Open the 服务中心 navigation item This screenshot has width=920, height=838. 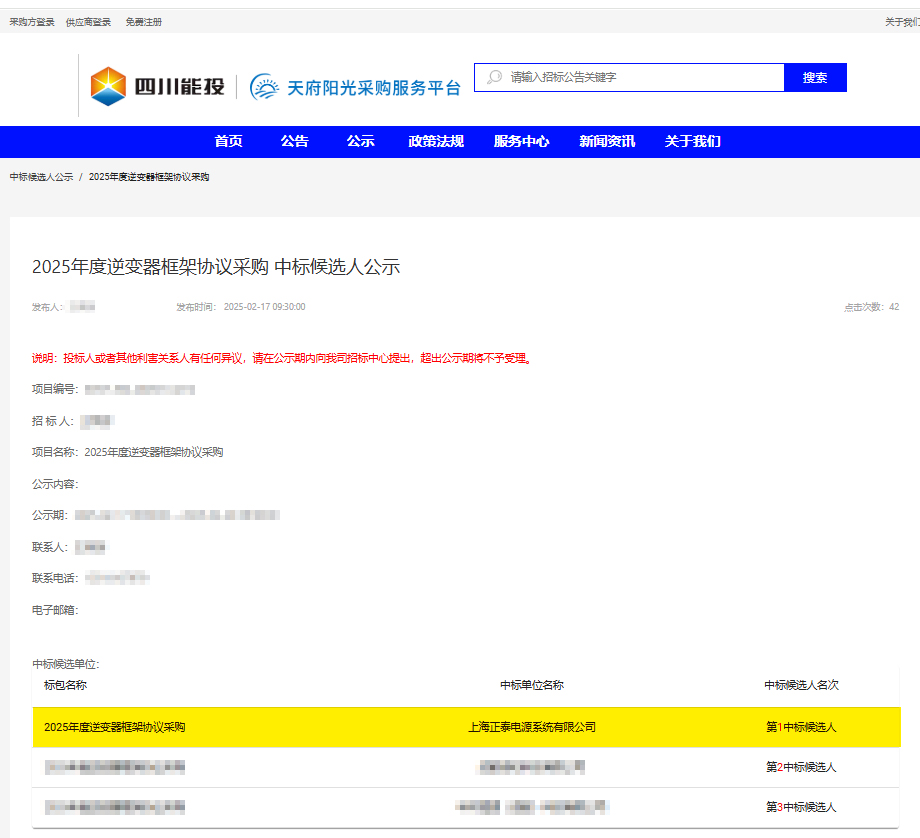[x=522, y=141]
